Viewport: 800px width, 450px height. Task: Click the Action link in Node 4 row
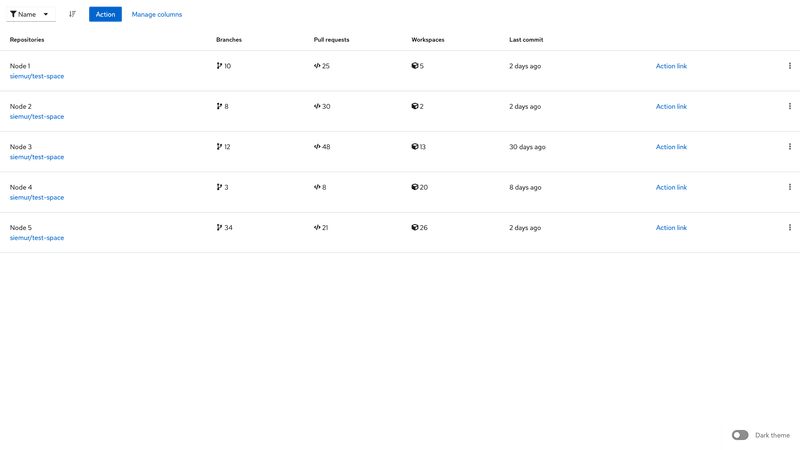point(671,187)
